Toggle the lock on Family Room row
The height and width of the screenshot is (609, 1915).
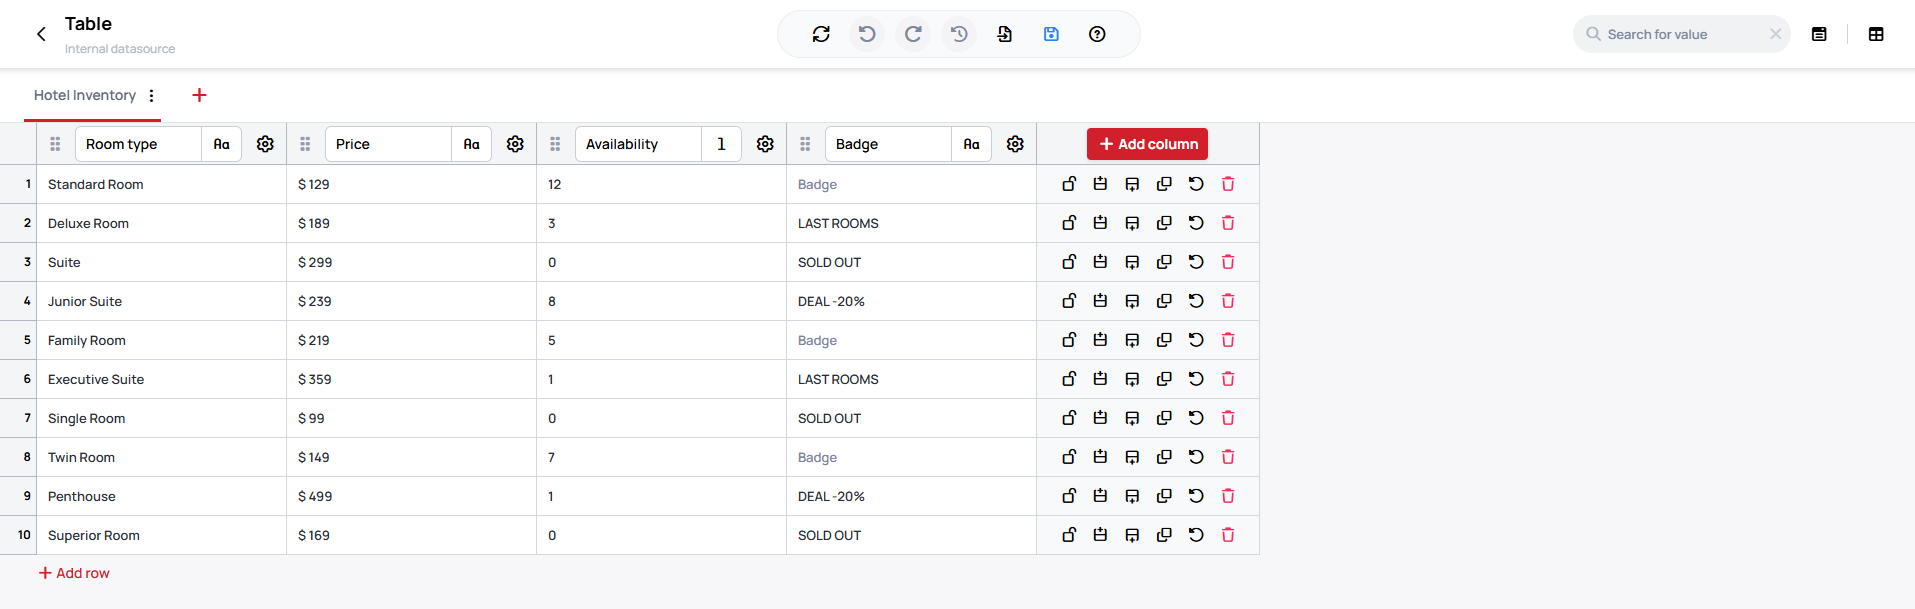(x=1069, y=340)
